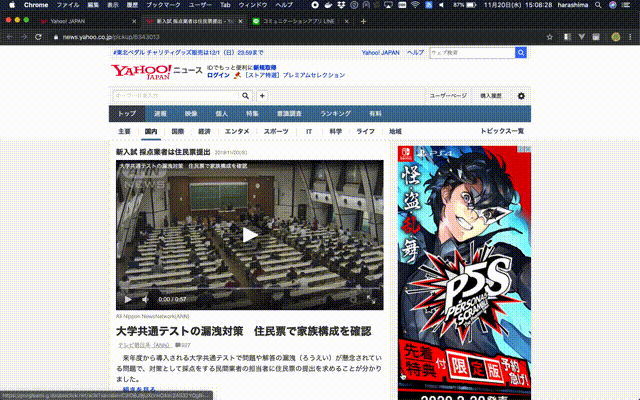
Task: Select the ランキング navigation tab
Action: click(336, 113)
